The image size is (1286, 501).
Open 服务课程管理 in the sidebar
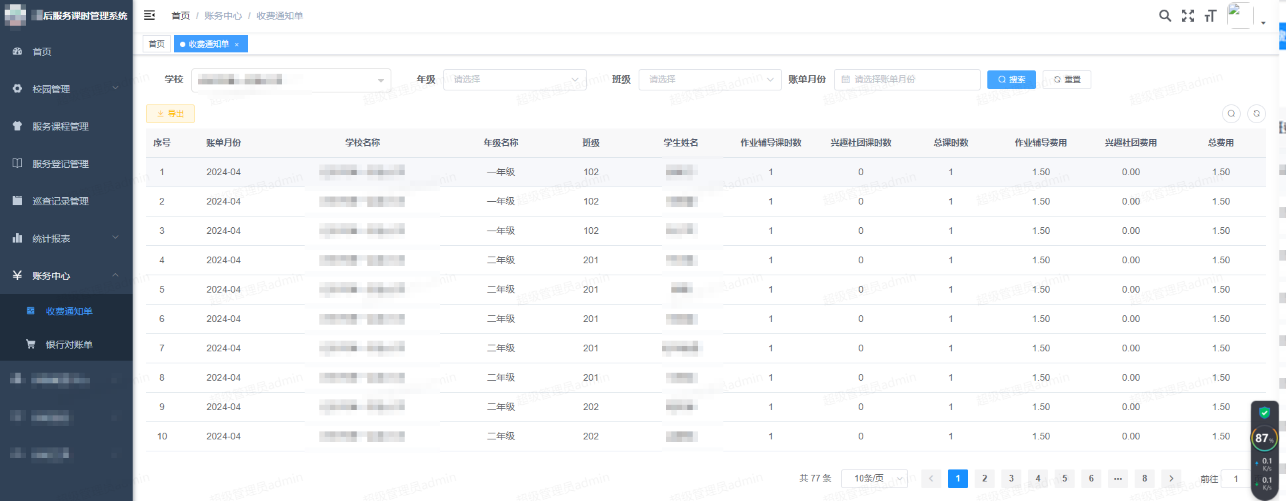66,126
